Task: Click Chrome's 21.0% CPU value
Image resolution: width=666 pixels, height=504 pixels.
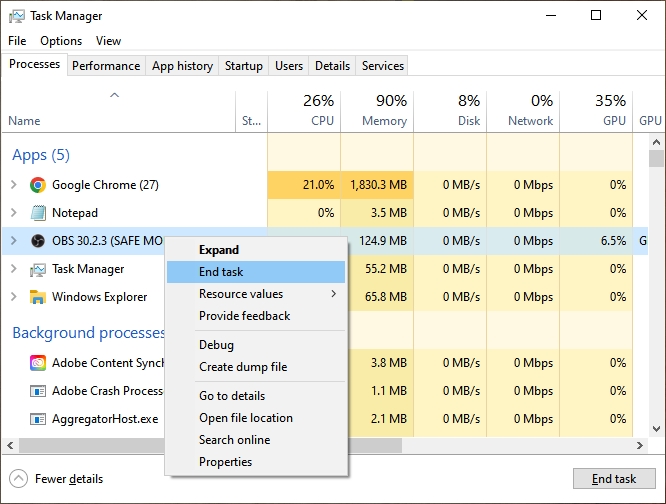Action: (x=318, y=185)
